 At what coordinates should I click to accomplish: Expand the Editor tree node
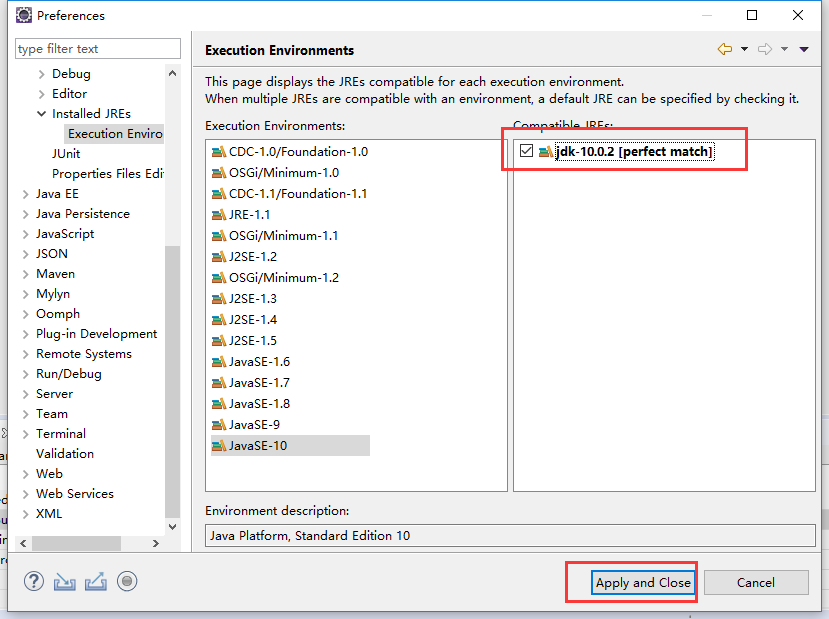(42, 95)
